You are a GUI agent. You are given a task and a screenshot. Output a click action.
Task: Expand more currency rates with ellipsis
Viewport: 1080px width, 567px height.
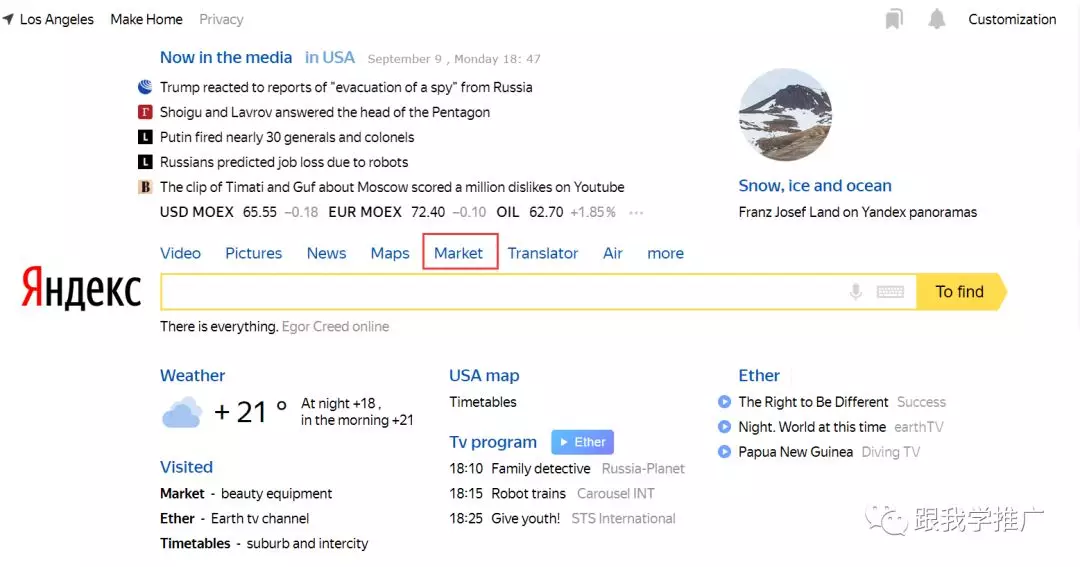(636, 212)
